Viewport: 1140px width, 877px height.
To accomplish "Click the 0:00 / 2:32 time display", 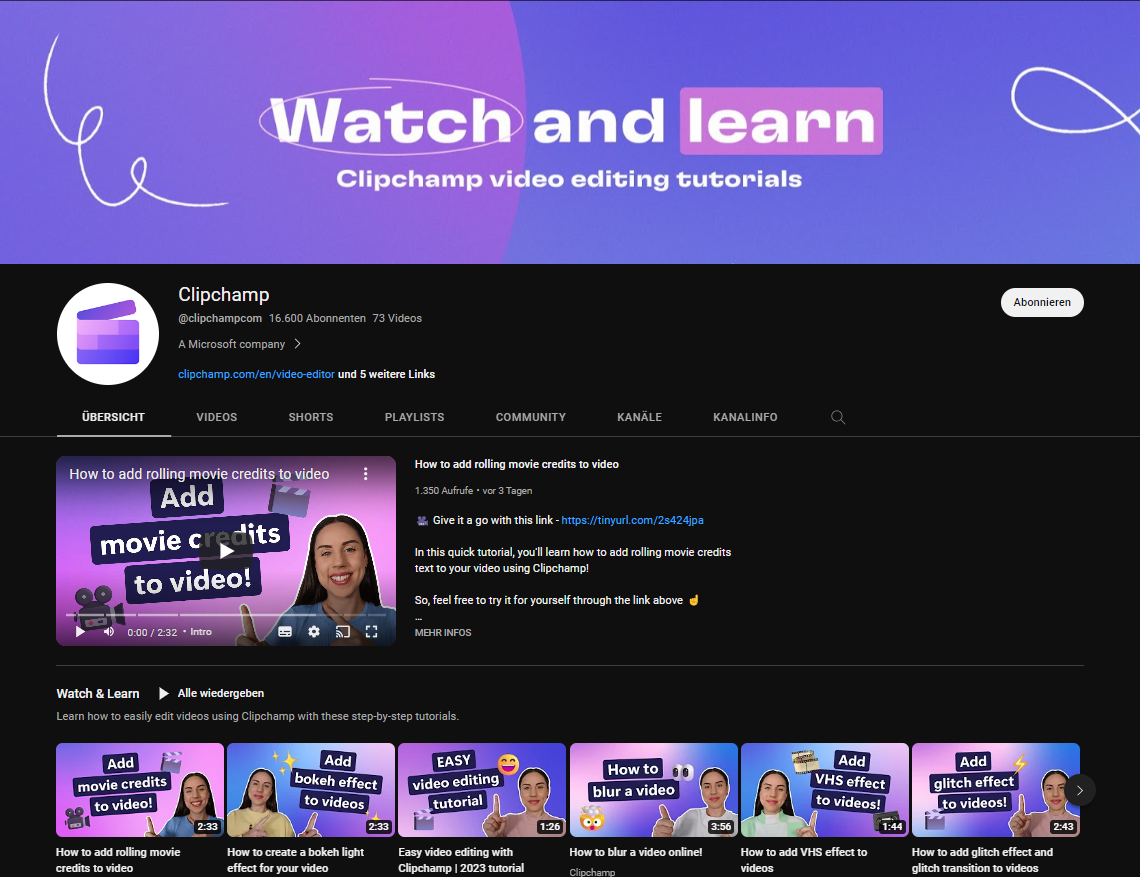I will point(152,633).
